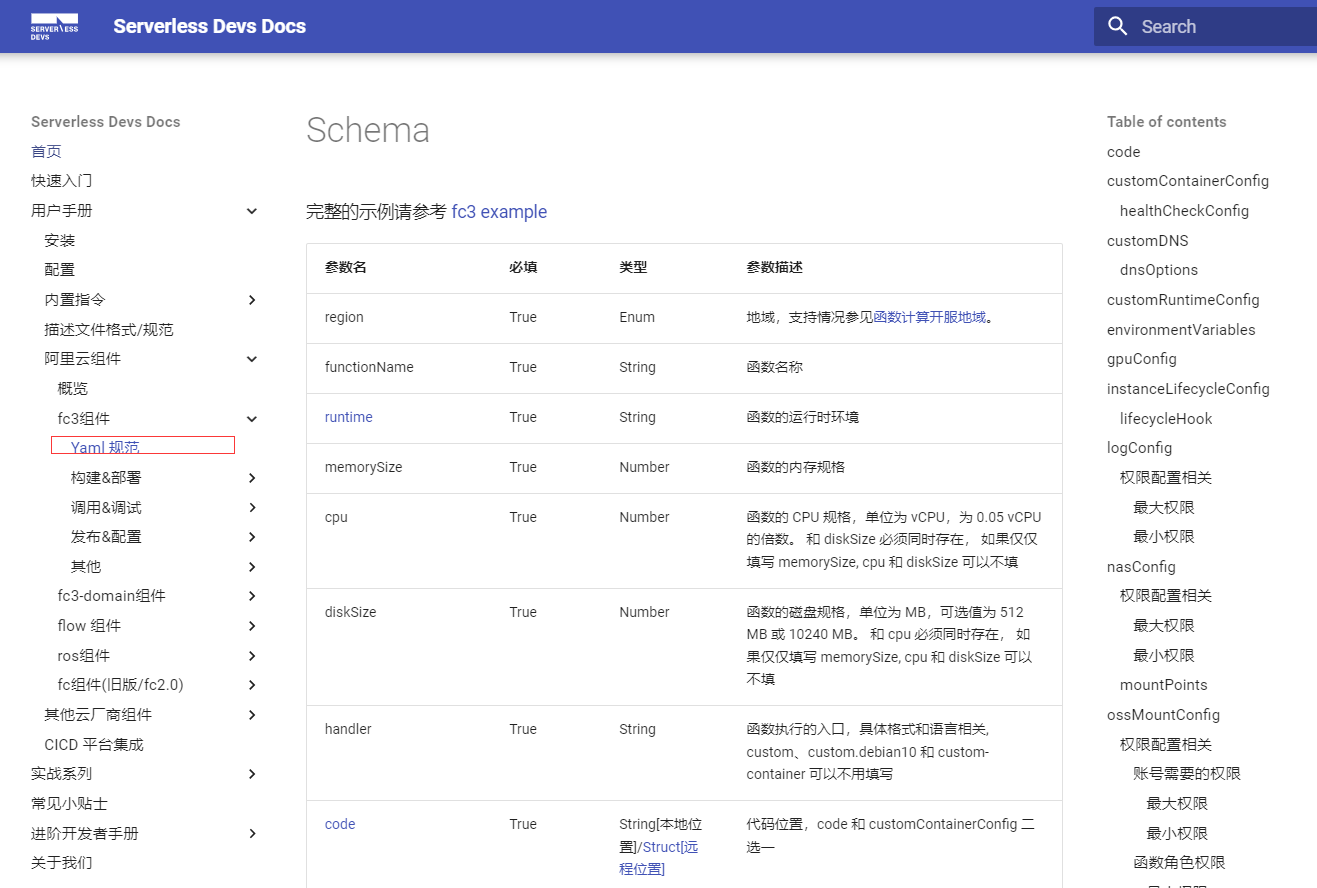Expand the 发布&配置 chevron
This screenshot has width=1317, height=888.
click(x=252, y=537)
